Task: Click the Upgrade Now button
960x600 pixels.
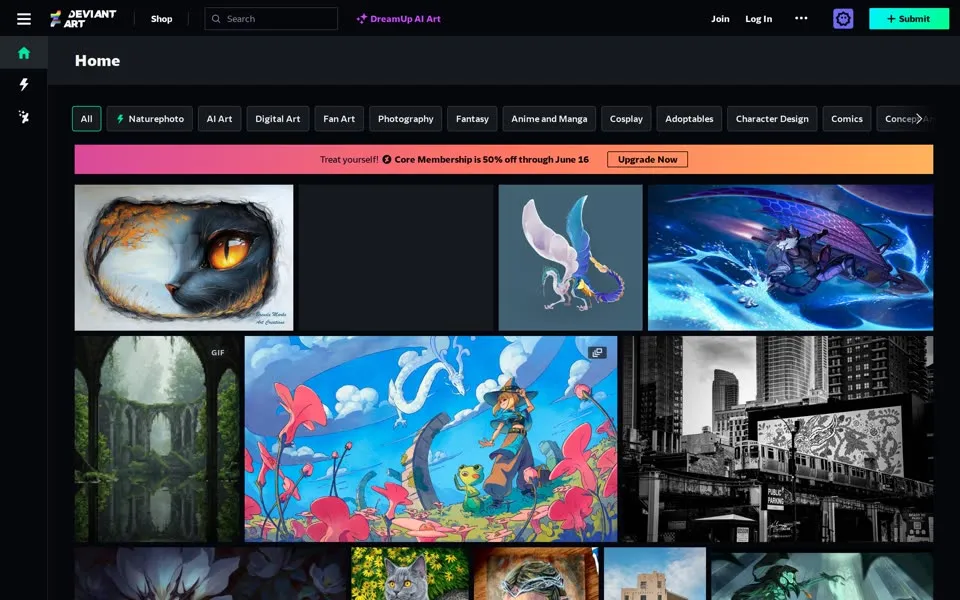Action: tap(647, 159)
